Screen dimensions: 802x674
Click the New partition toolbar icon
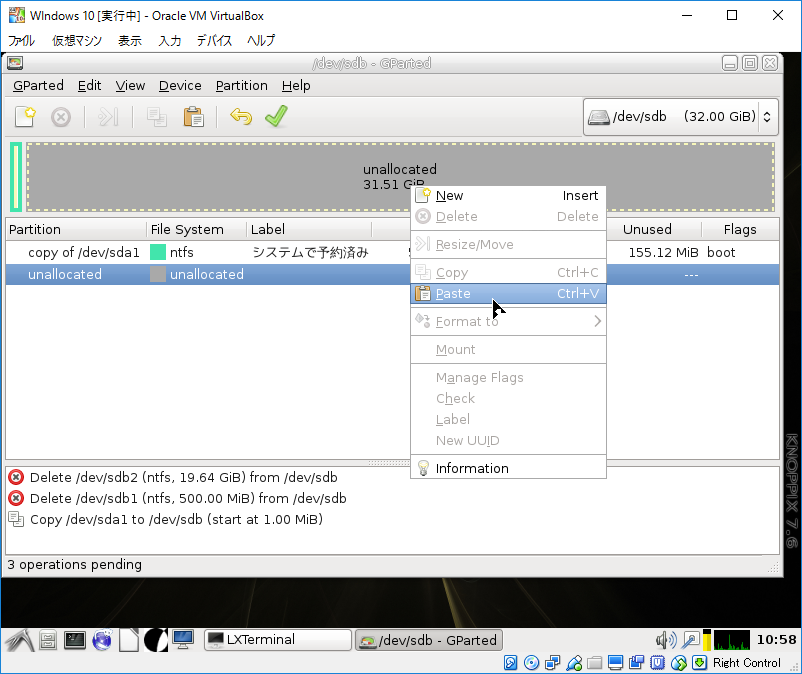click(25, 117)
